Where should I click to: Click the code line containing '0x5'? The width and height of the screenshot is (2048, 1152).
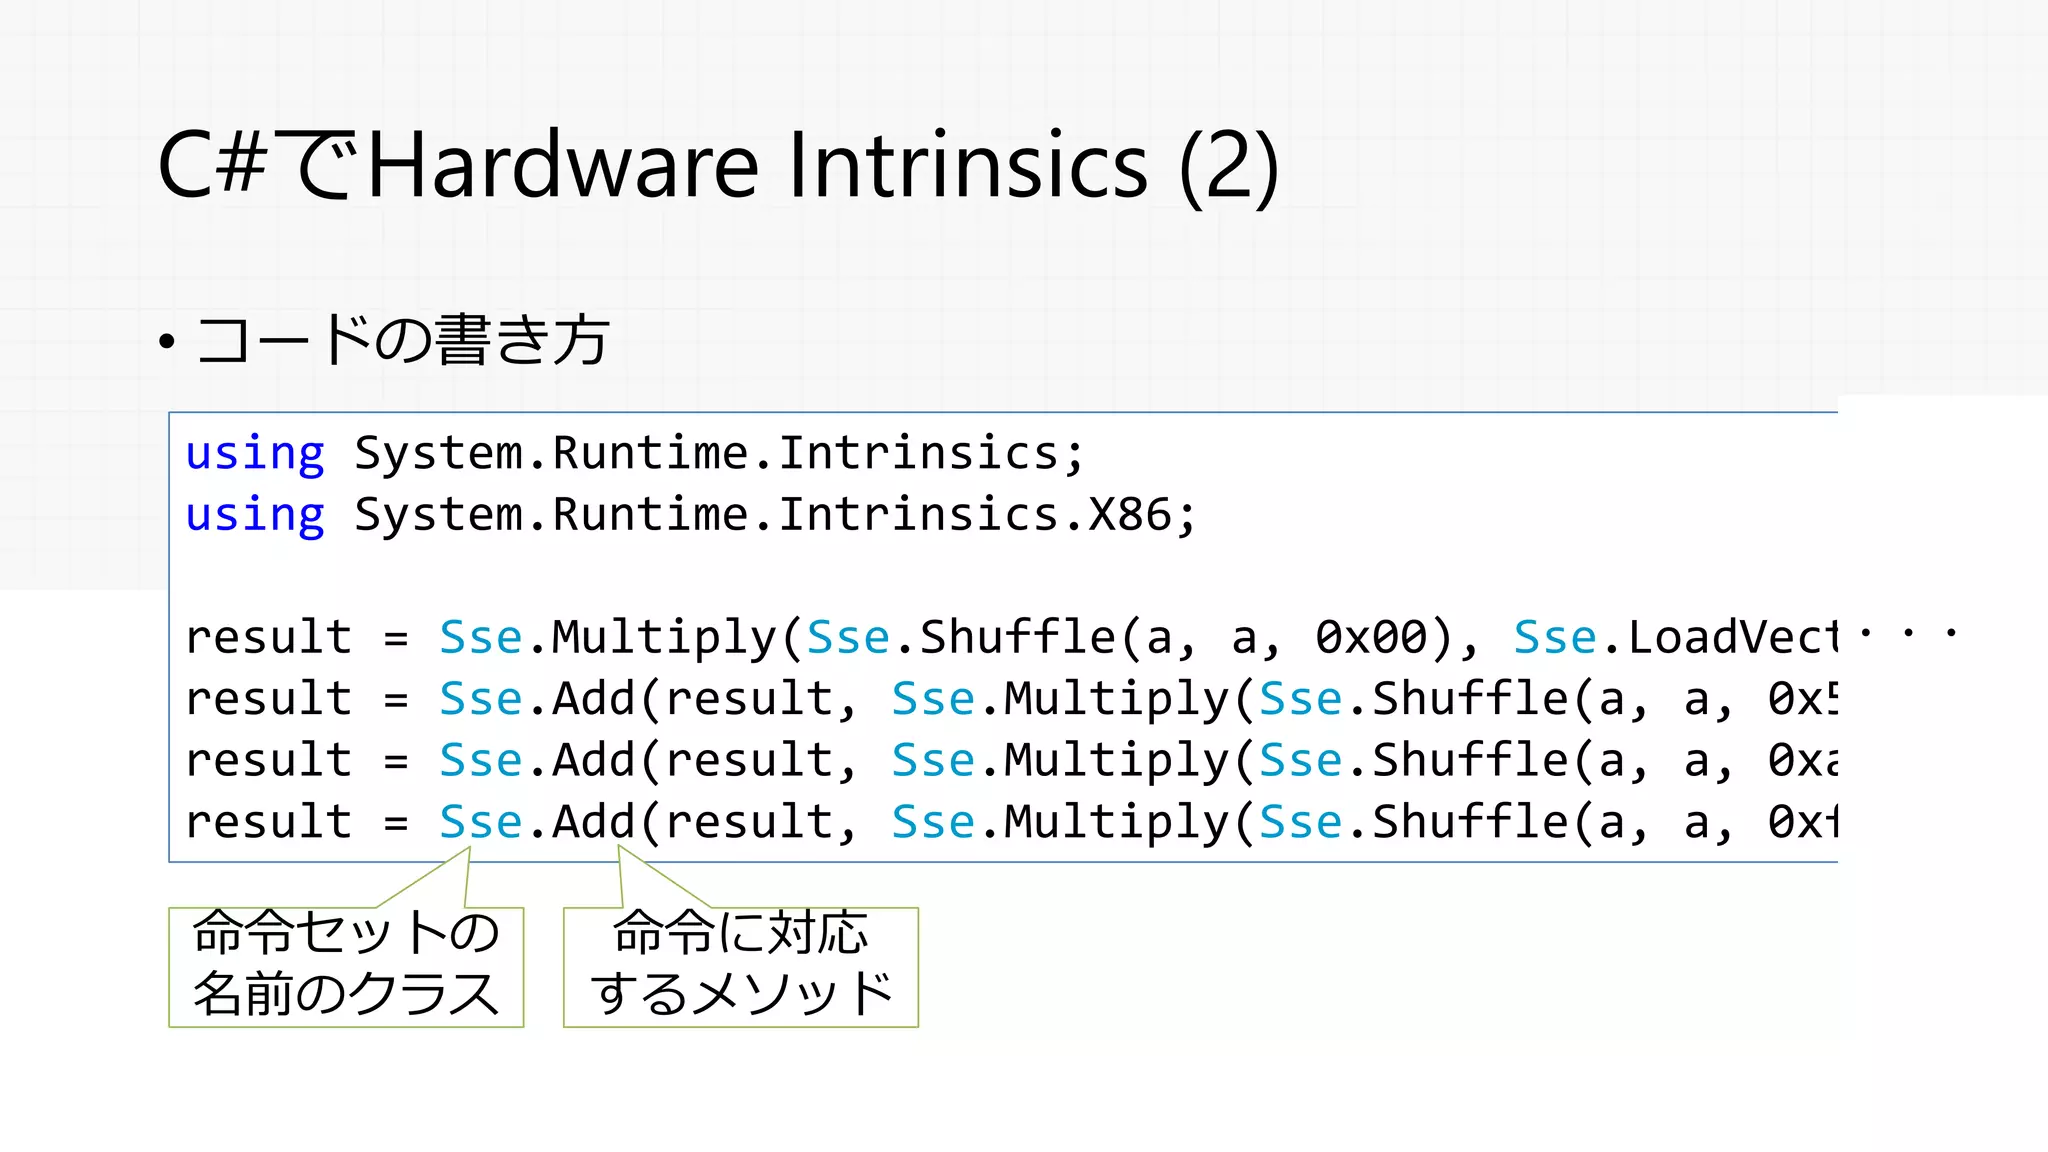(1012, 699)
